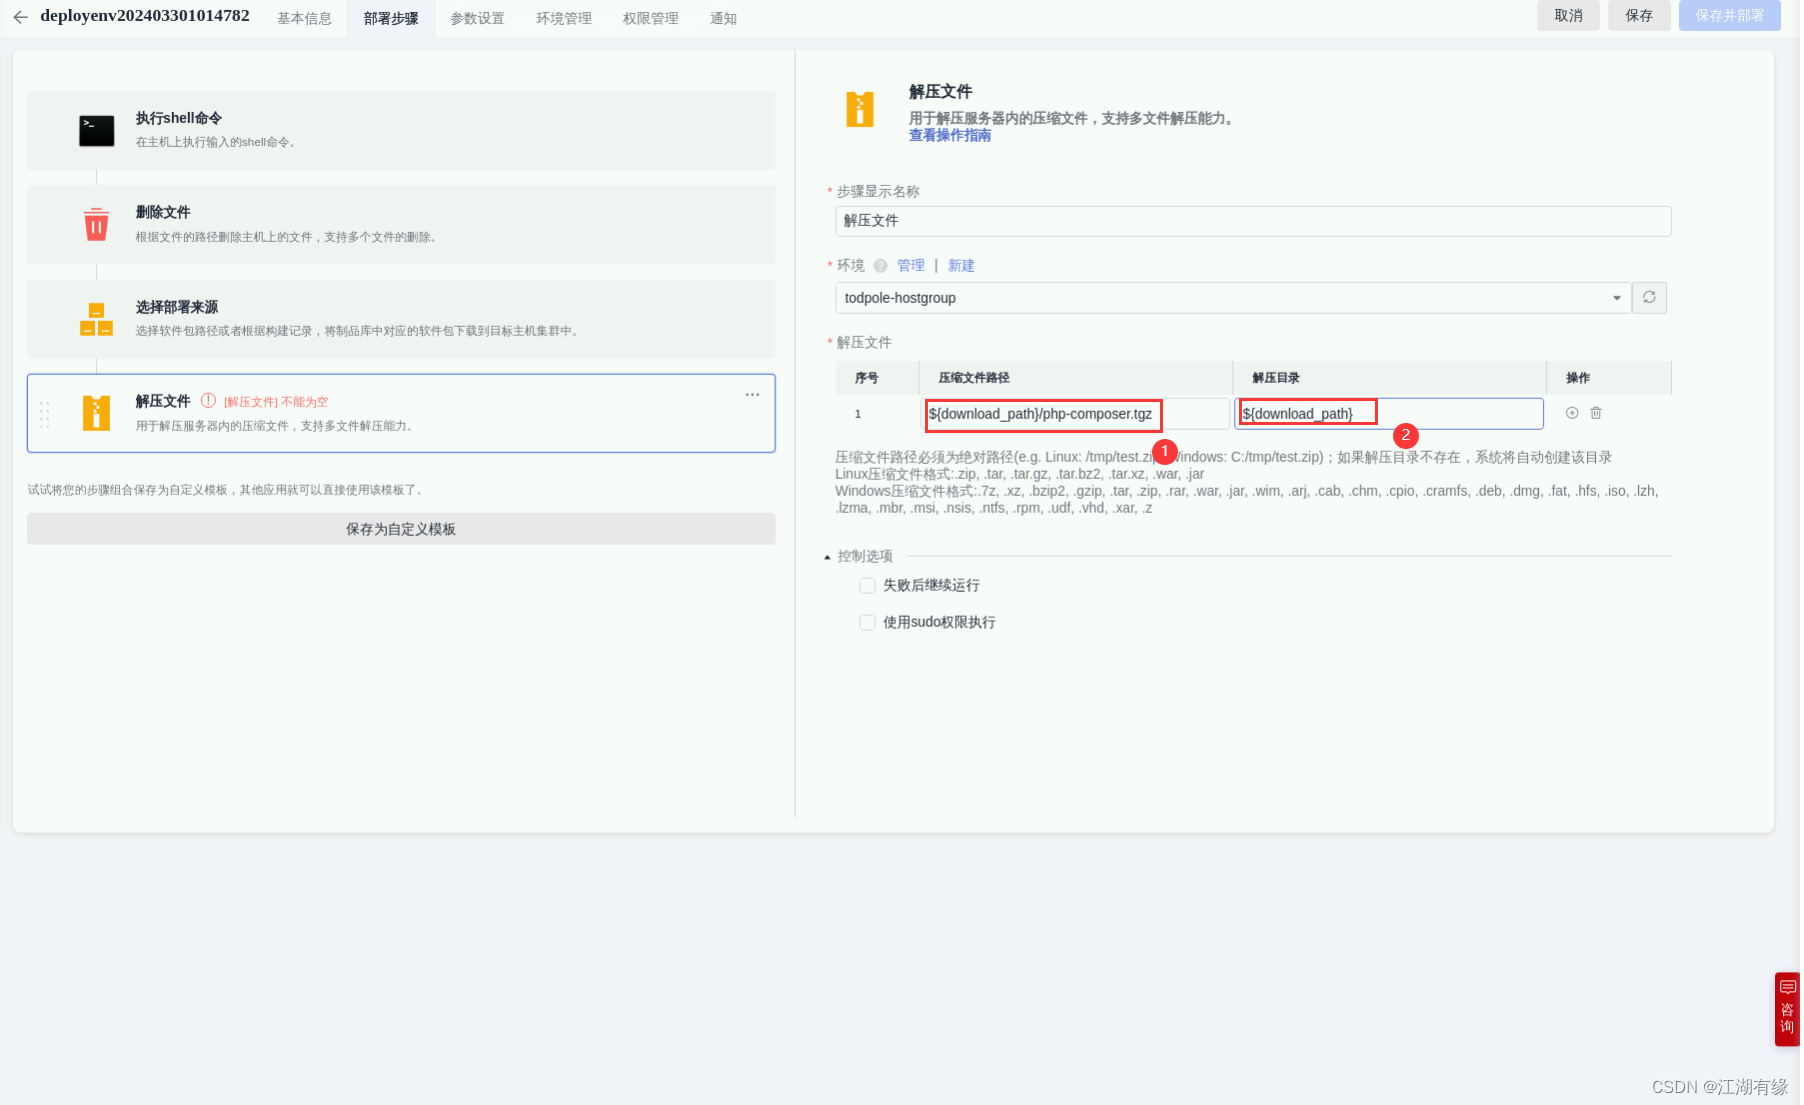This screenshot has width=1804, height=1105.
Task: Switch to the 部署步骤 tab
Action: (391, 18)
